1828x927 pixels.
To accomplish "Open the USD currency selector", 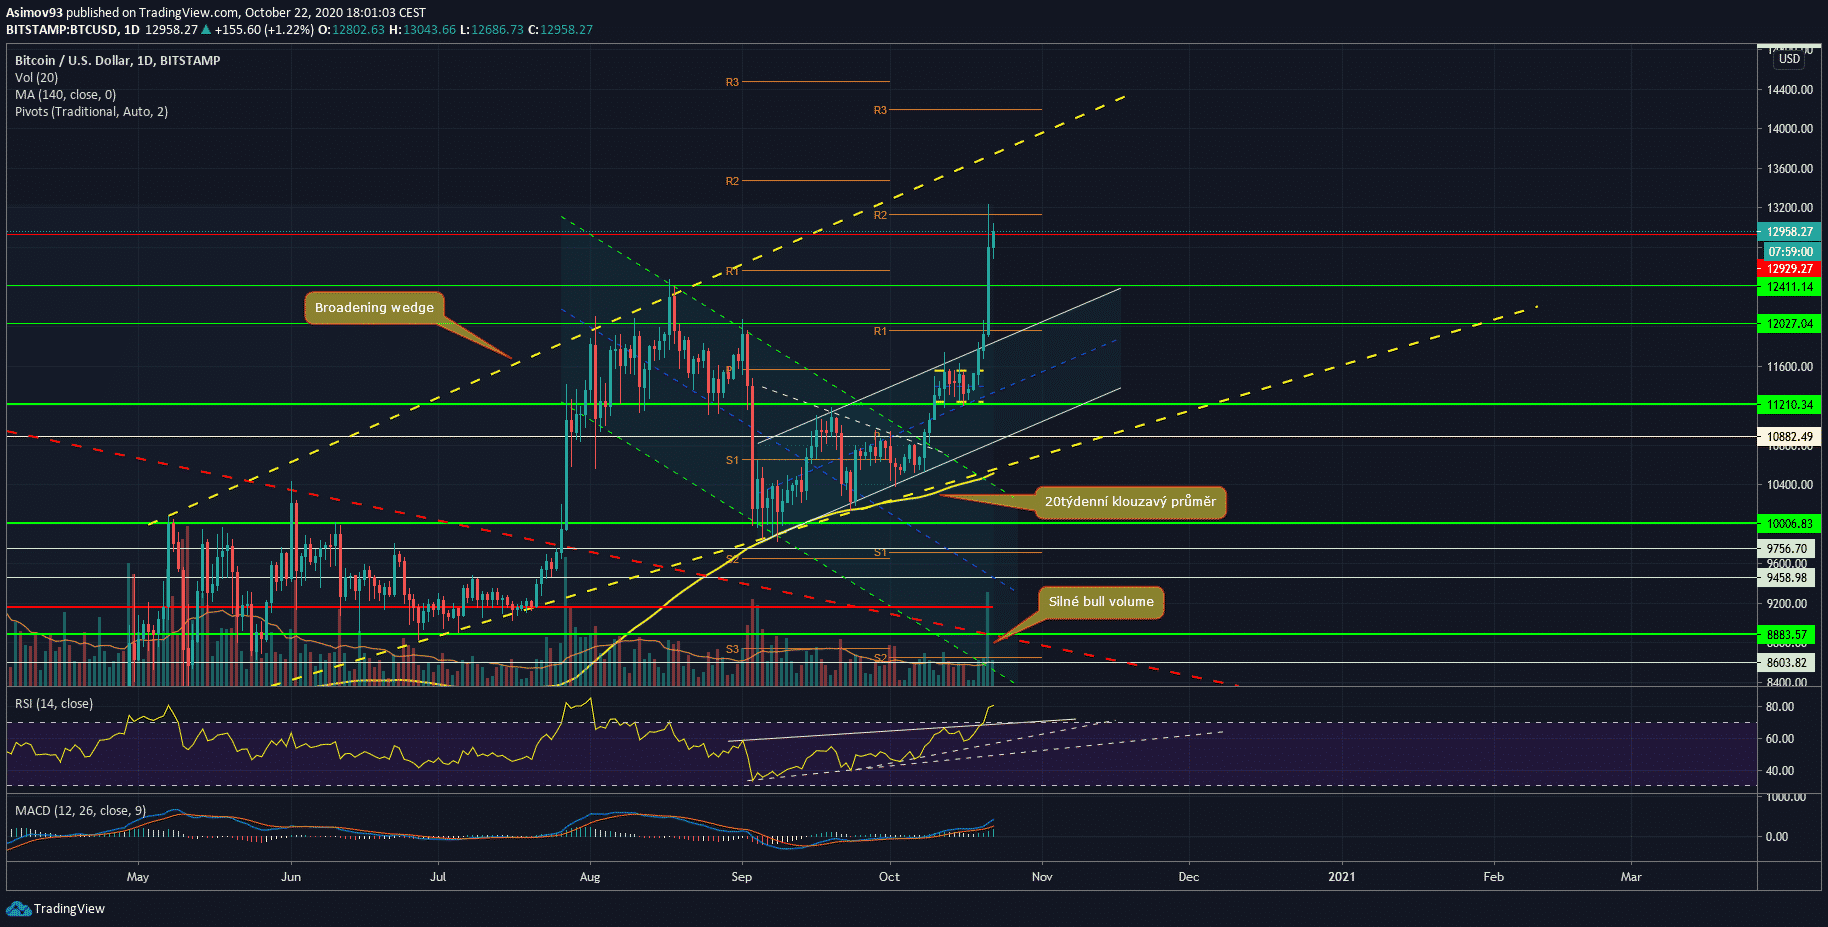I will pos(1789,59).
